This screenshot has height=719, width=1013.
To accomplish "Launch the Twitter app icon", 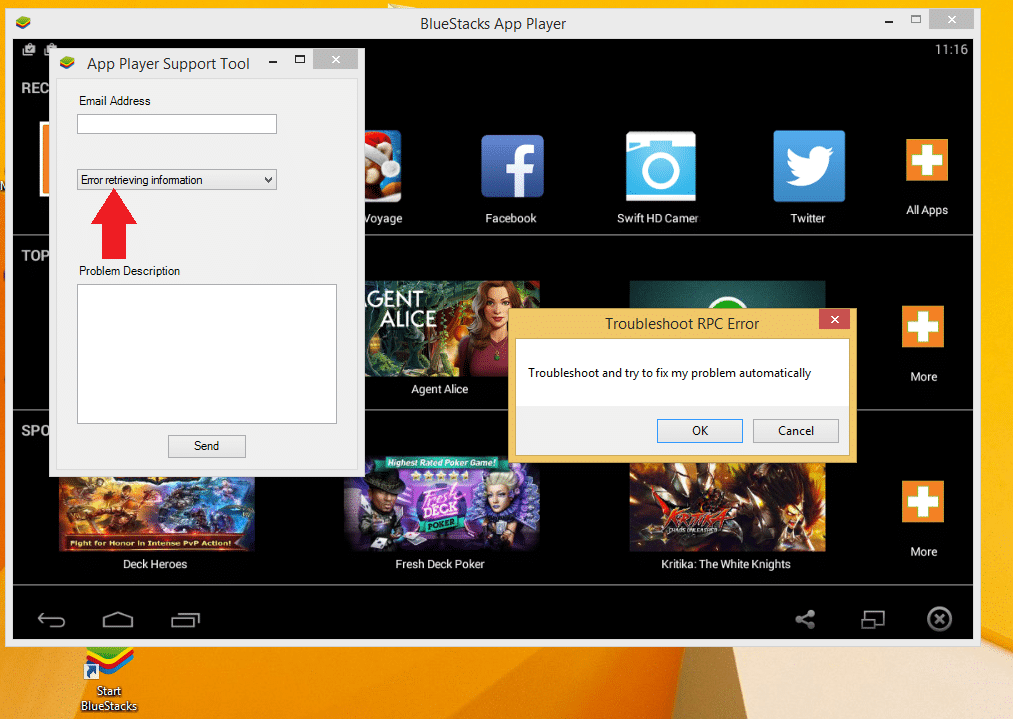I will click(809, 166).
